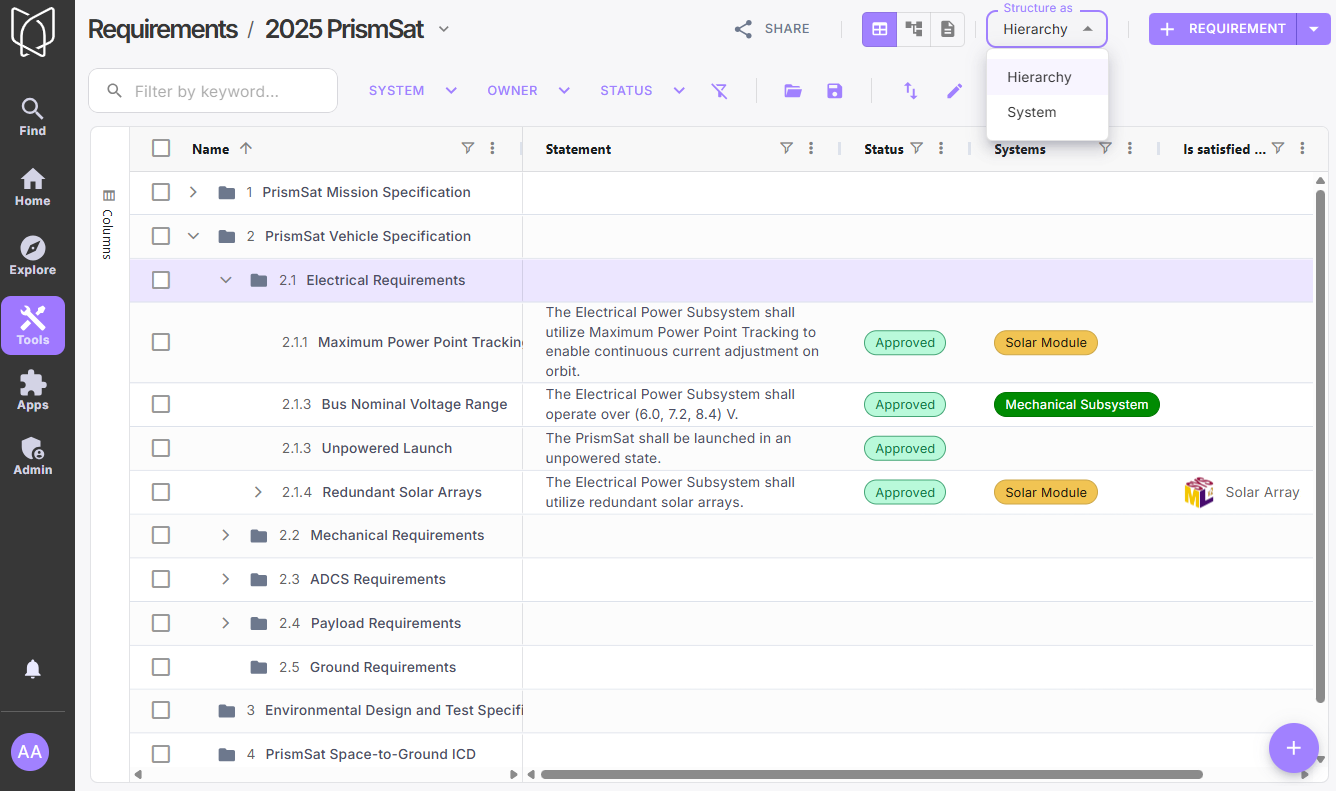Image resolution: width=1336 pixels, height=791 pixels.
Task: Click the pencil edit icon in toolbar
Action: point(954,91)
